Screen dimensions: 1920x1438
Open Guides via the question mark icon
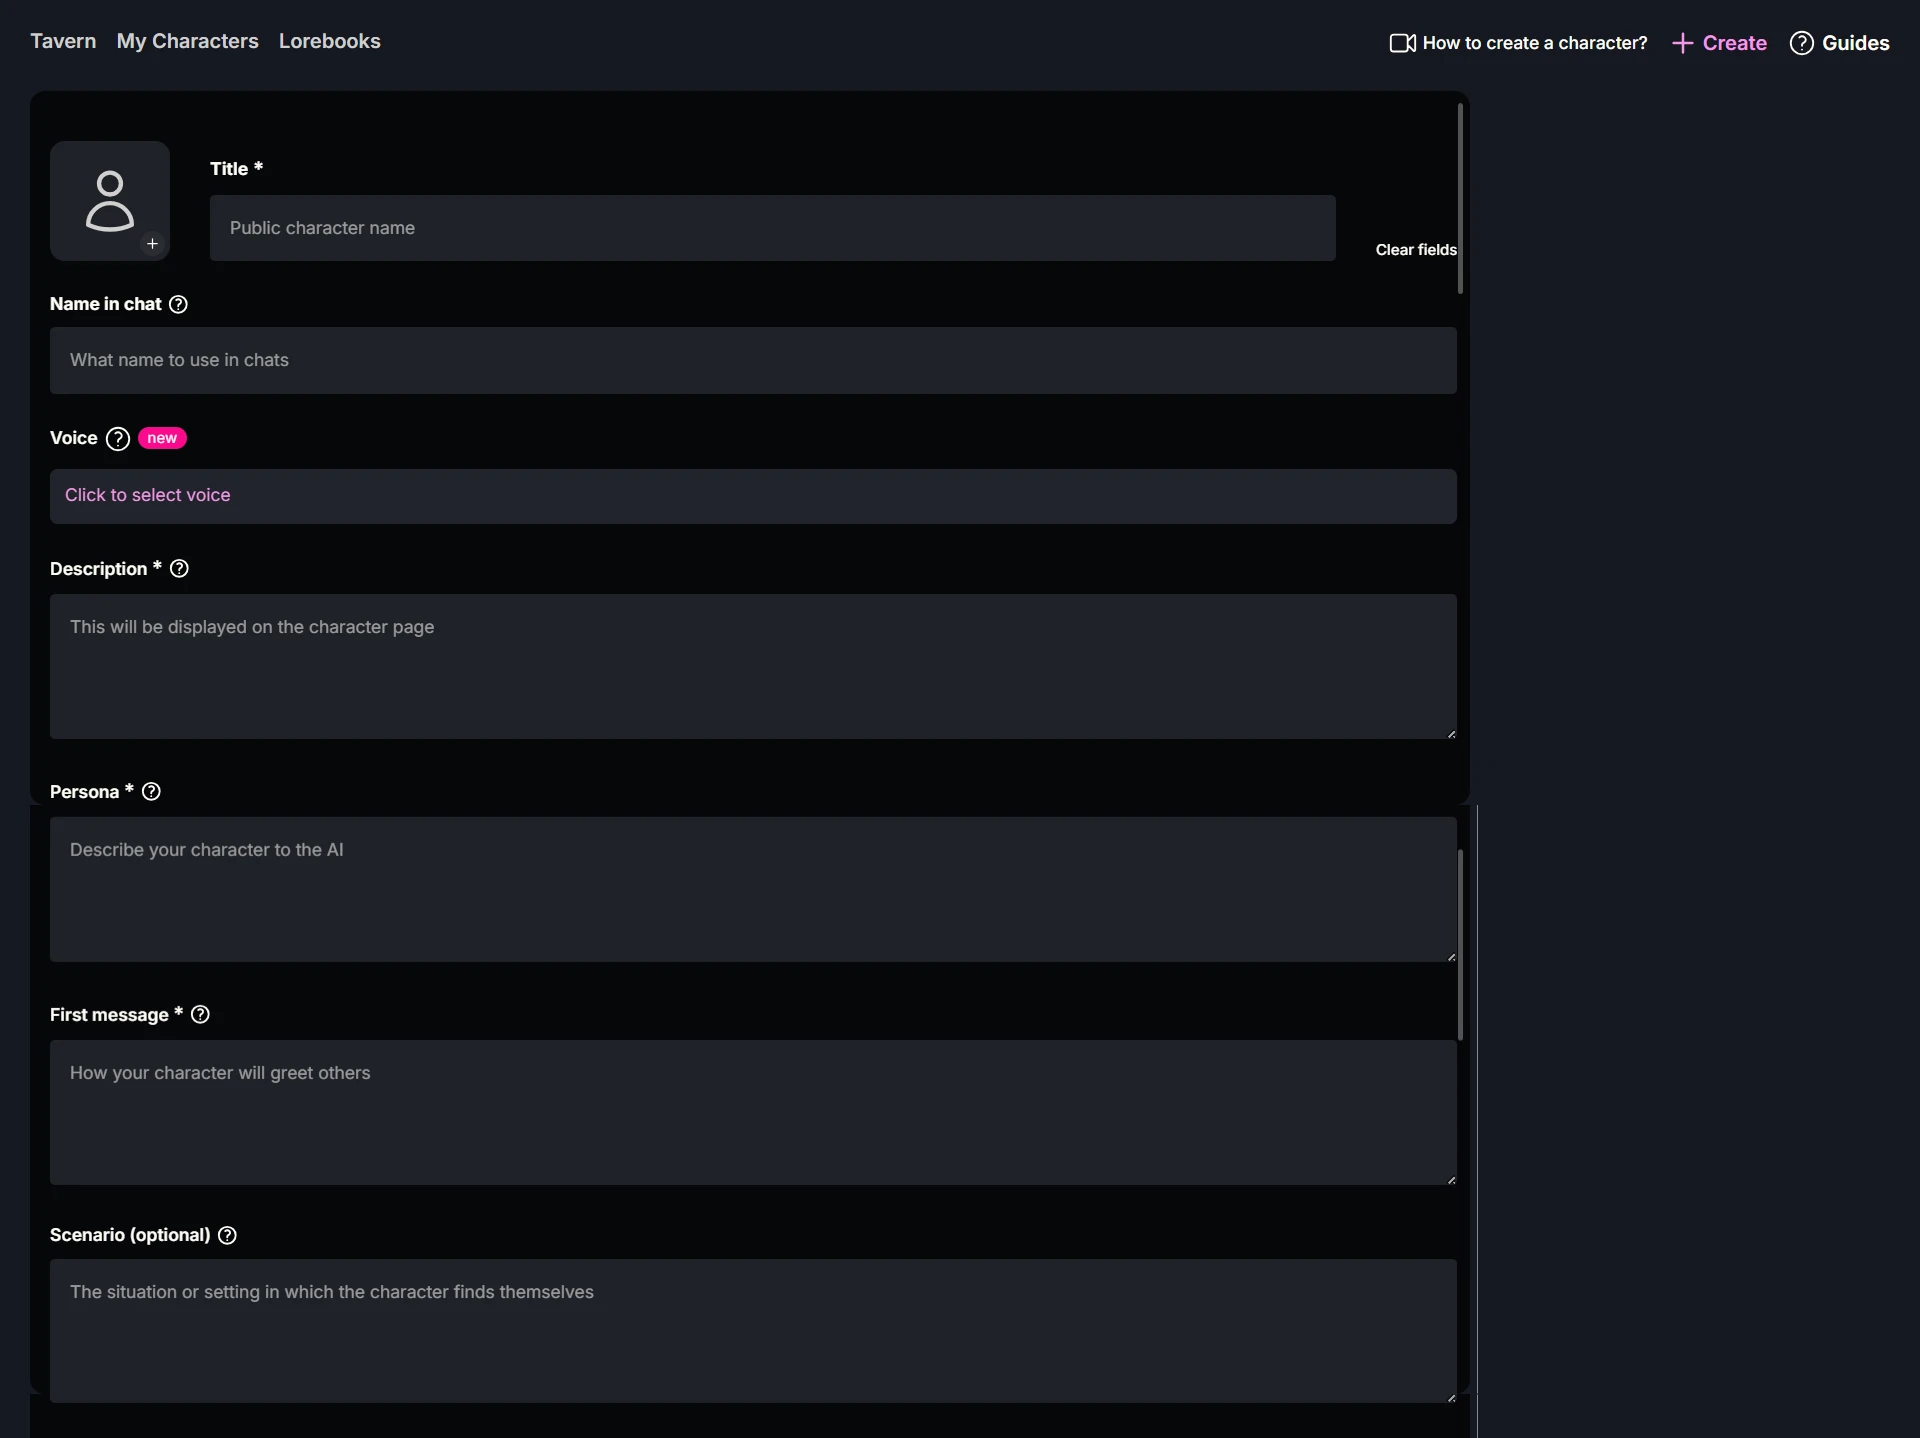point(1802,43)
